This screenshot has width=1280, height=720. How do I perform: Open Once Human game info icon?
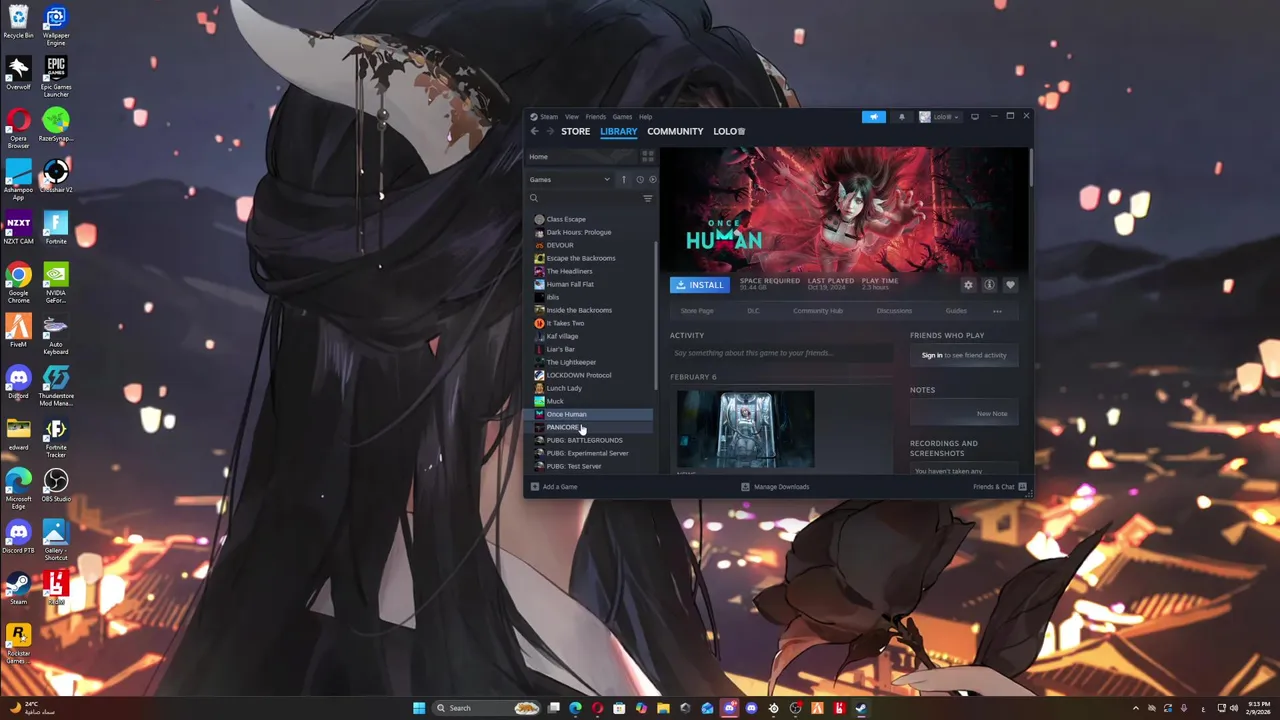(x=989, y=285)
